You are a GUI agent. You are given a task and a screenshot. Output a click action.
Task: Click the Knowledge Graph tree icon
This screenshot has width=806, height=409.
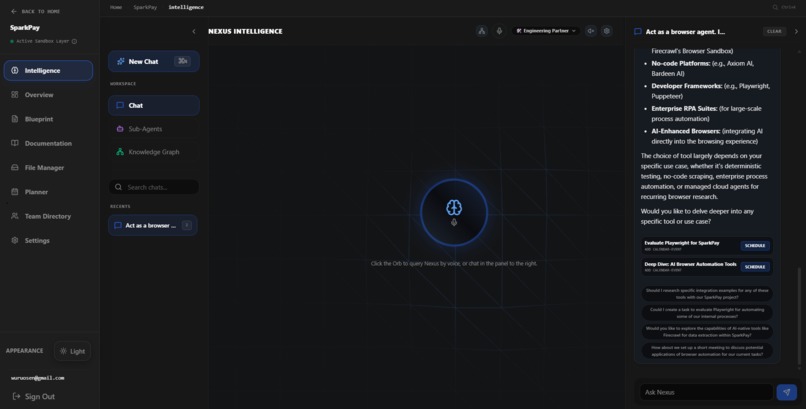tap(120, 152)
